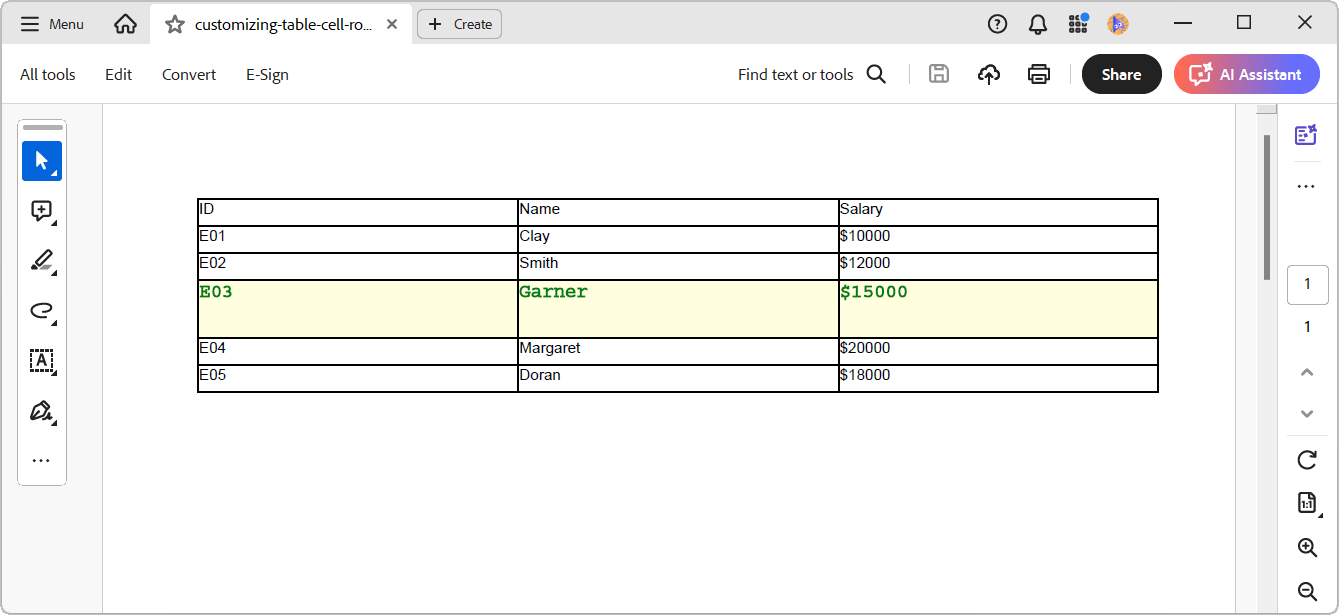Click the current page number box
Image resolution: width=1339 pixels, height=615 pixels.
(x=1307, y=284)
